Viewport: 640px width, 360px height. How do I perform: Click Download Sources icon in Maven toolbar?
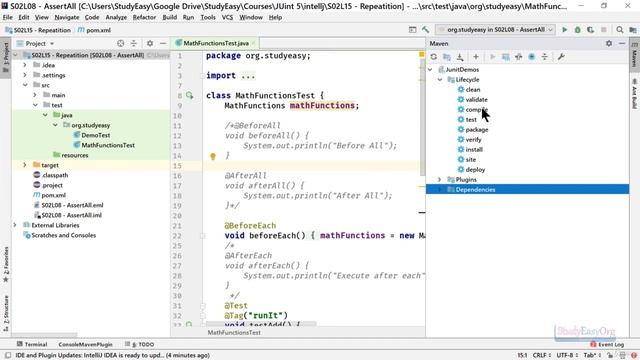point(460,57)
